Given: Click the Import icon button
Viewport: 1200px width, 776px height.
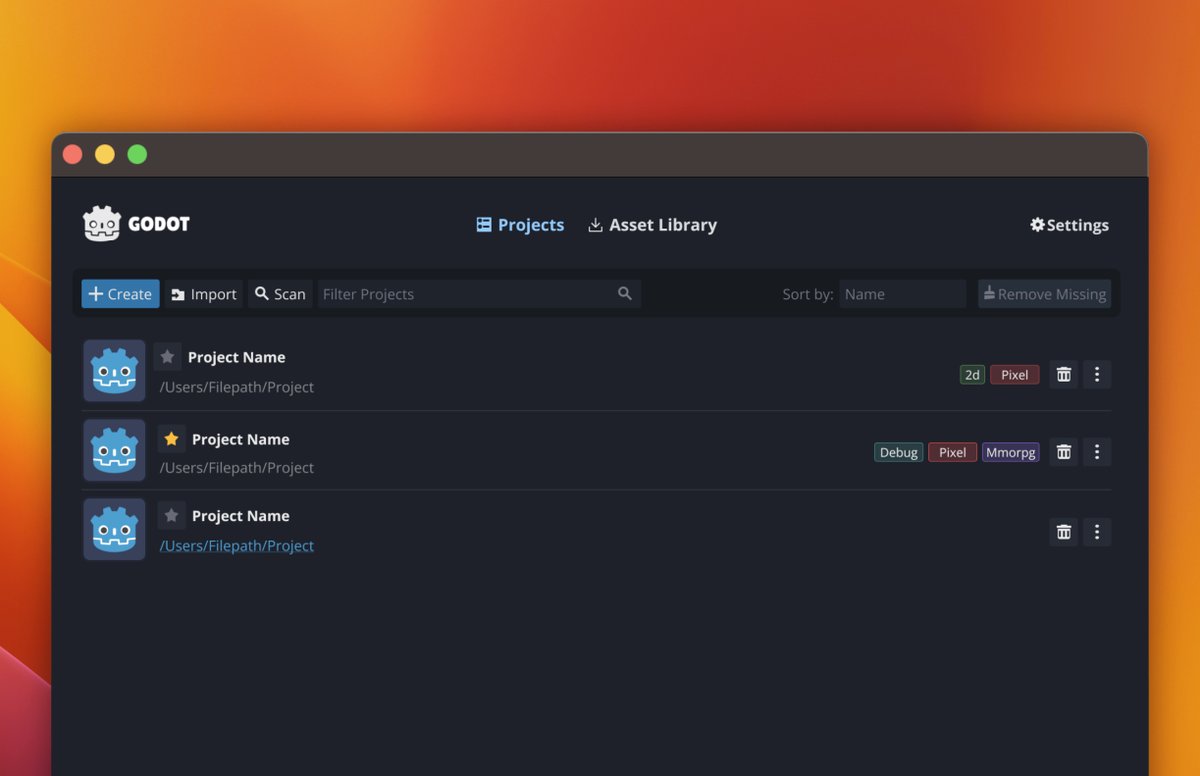Looking at the screenshot, I should pyautogui.click(x=176, y=293).
